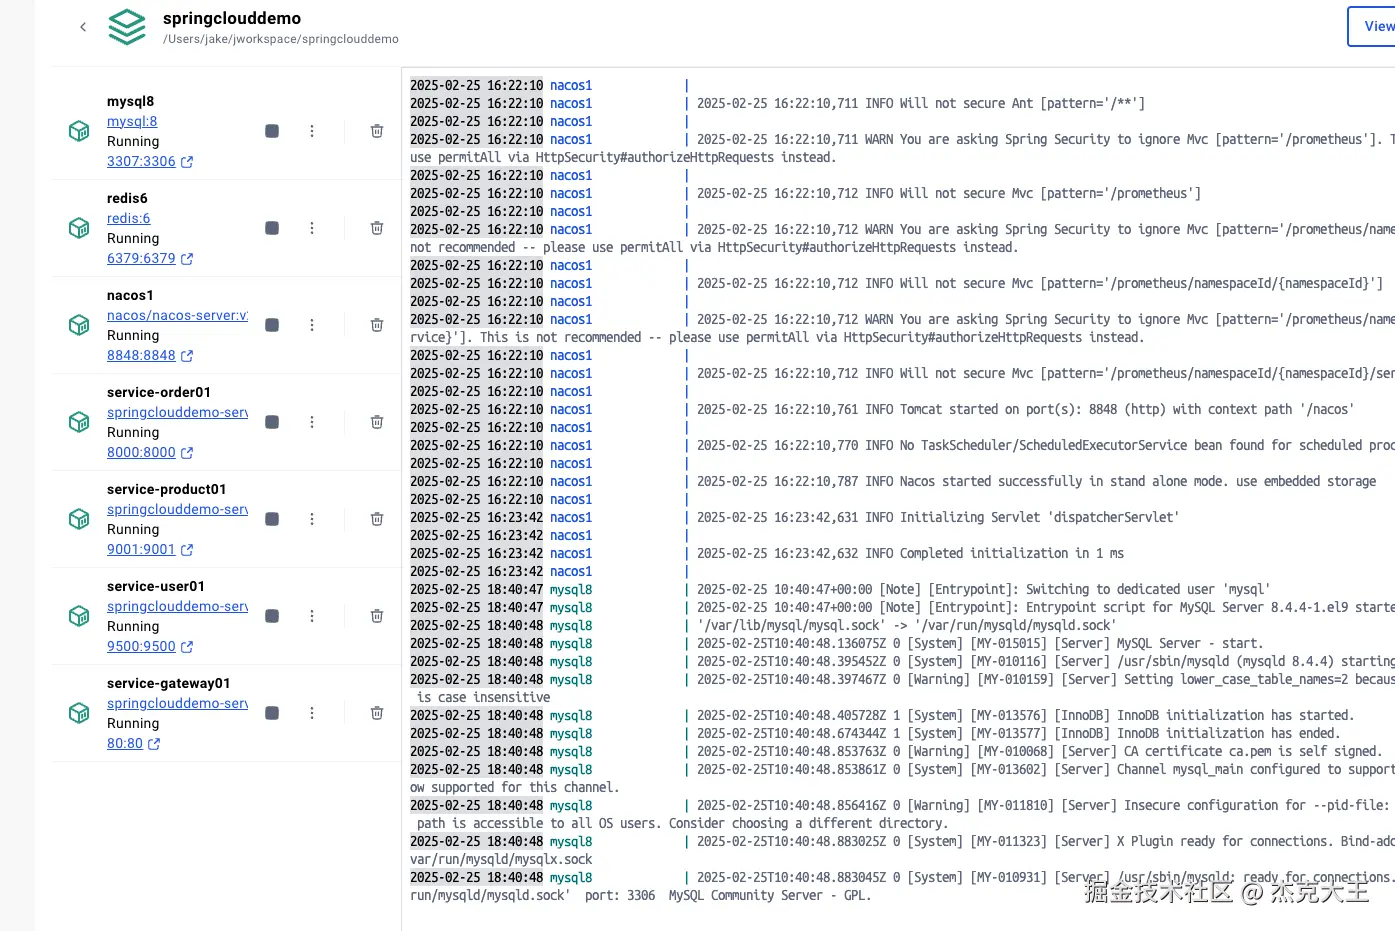Screen dimensions: 1395x931
Task: Open the three-dot menu for service-order01
Action: click(311, 421)
